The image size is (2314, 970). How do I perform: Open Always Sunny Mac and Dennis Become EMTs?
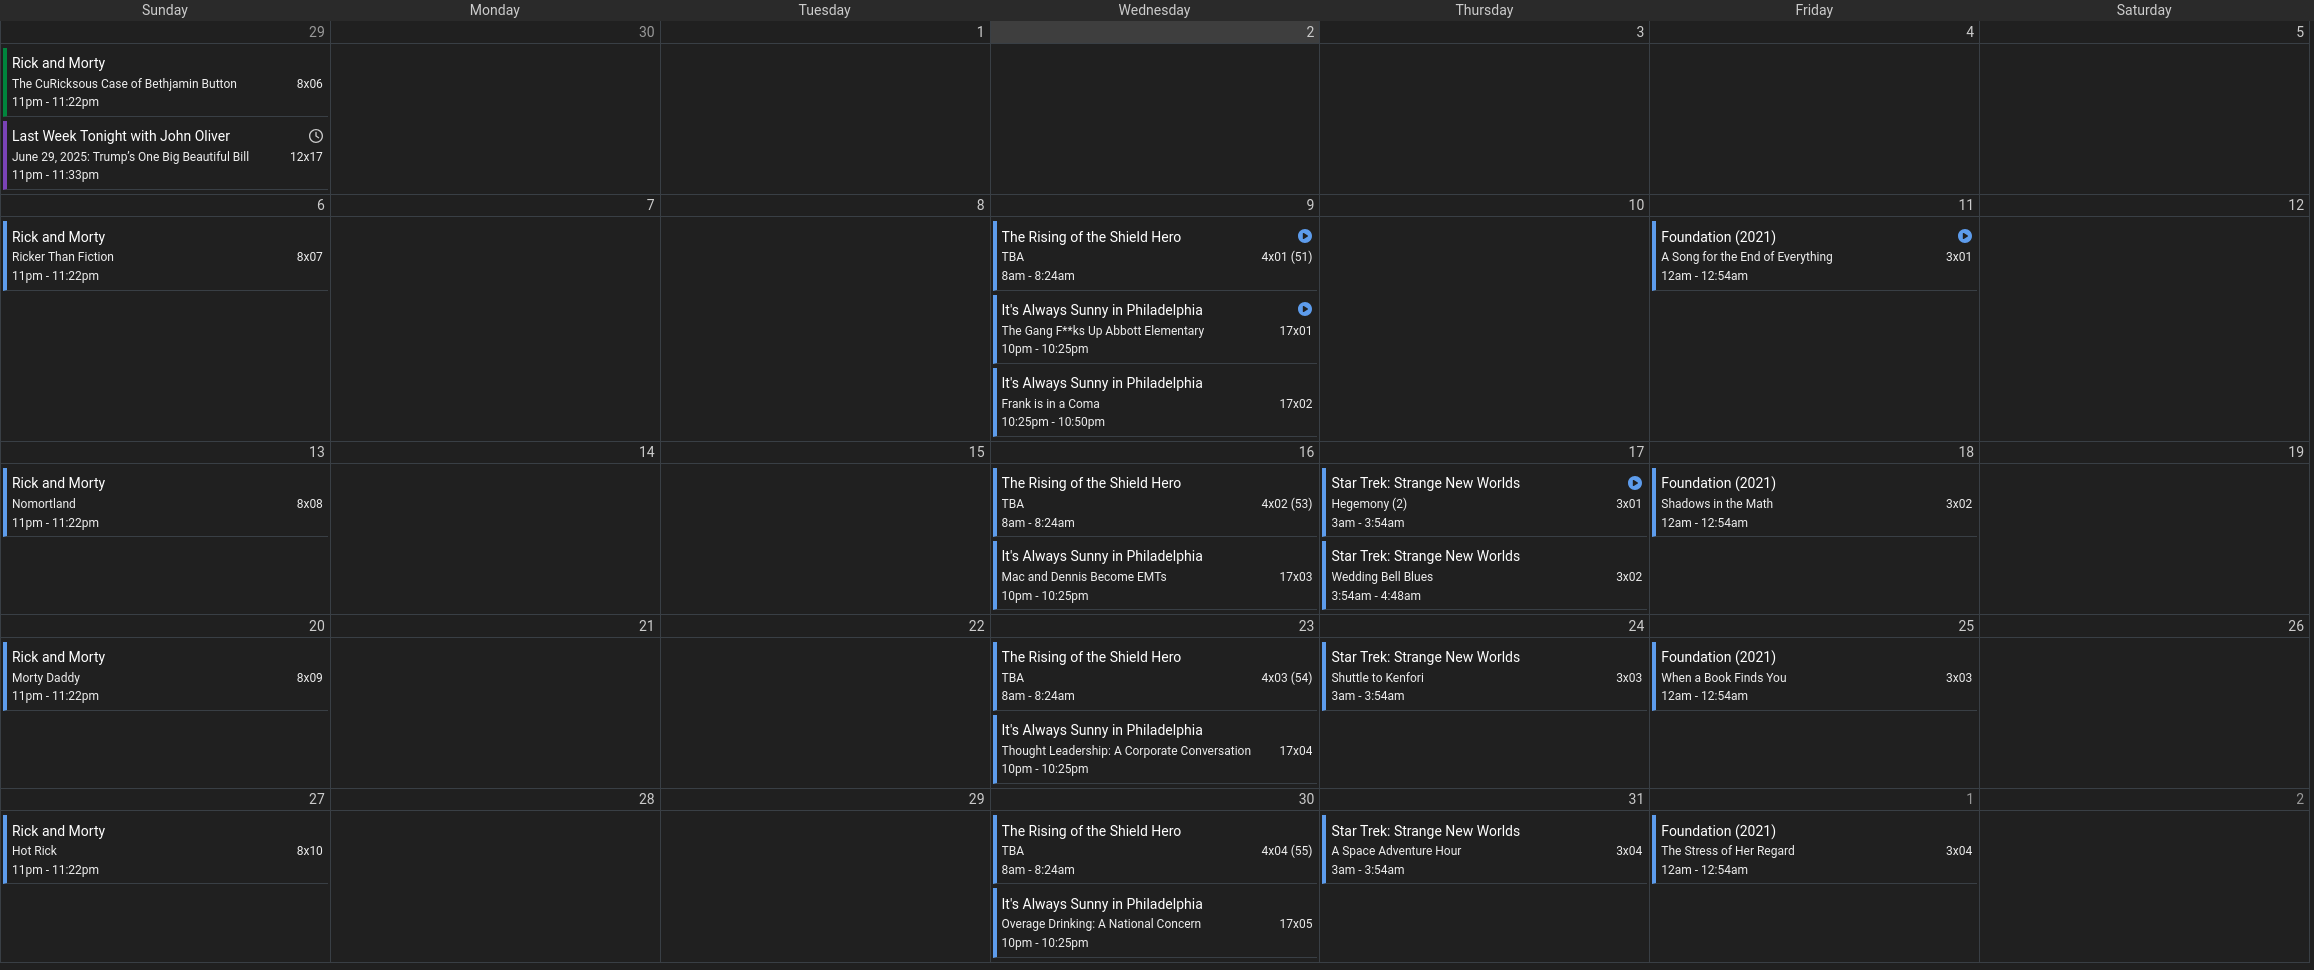coord(1155,575)
